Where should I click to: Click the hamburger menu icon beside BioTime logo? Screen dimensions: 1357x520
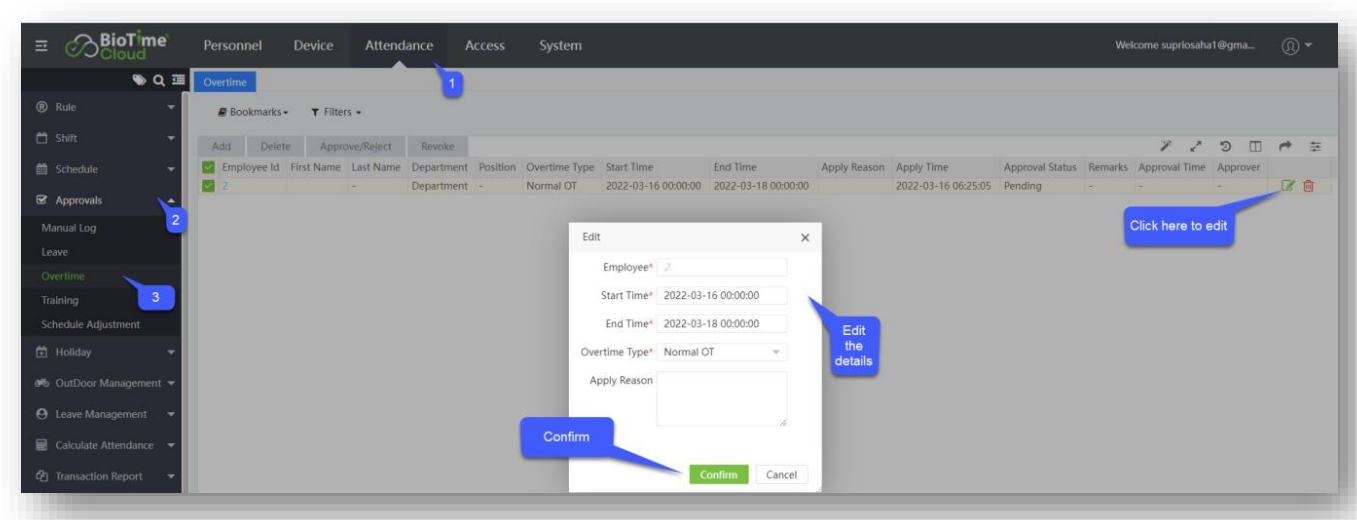pos(45,46)
